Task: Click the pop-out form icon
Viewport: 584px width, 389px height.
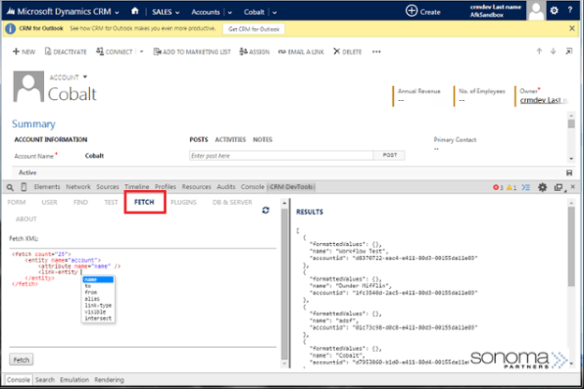Action: coord(569,51)
